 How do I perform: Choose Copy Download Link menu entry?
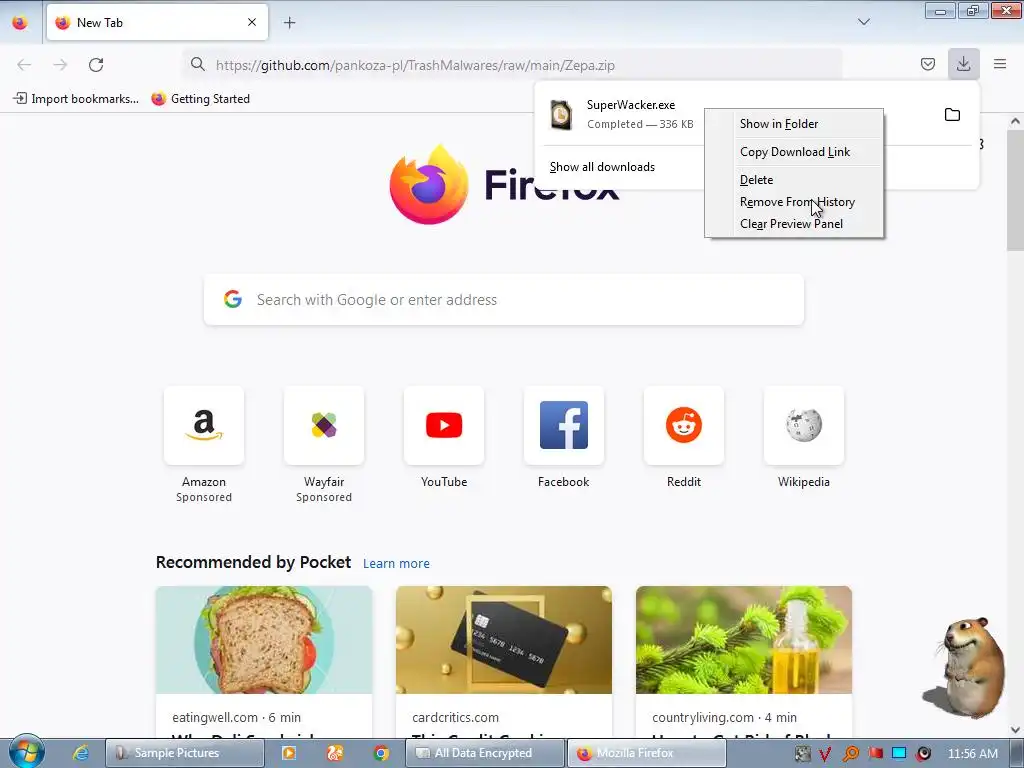point(794,152)
